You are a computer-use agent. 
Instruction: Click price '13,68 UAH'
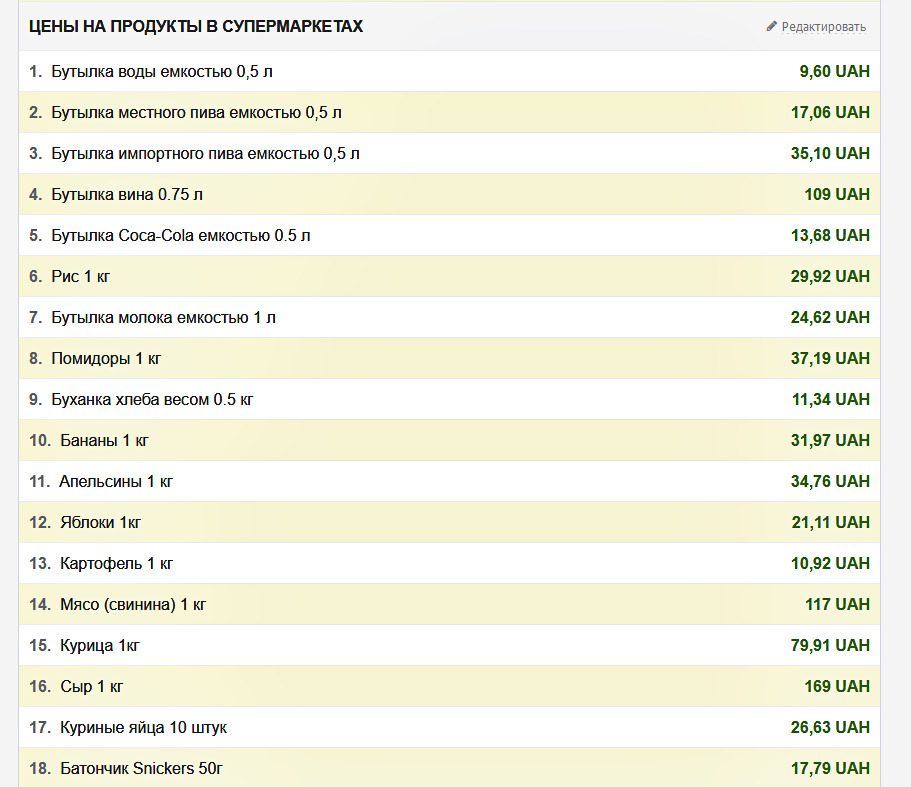pyautogui.click(x=830, y=235)
